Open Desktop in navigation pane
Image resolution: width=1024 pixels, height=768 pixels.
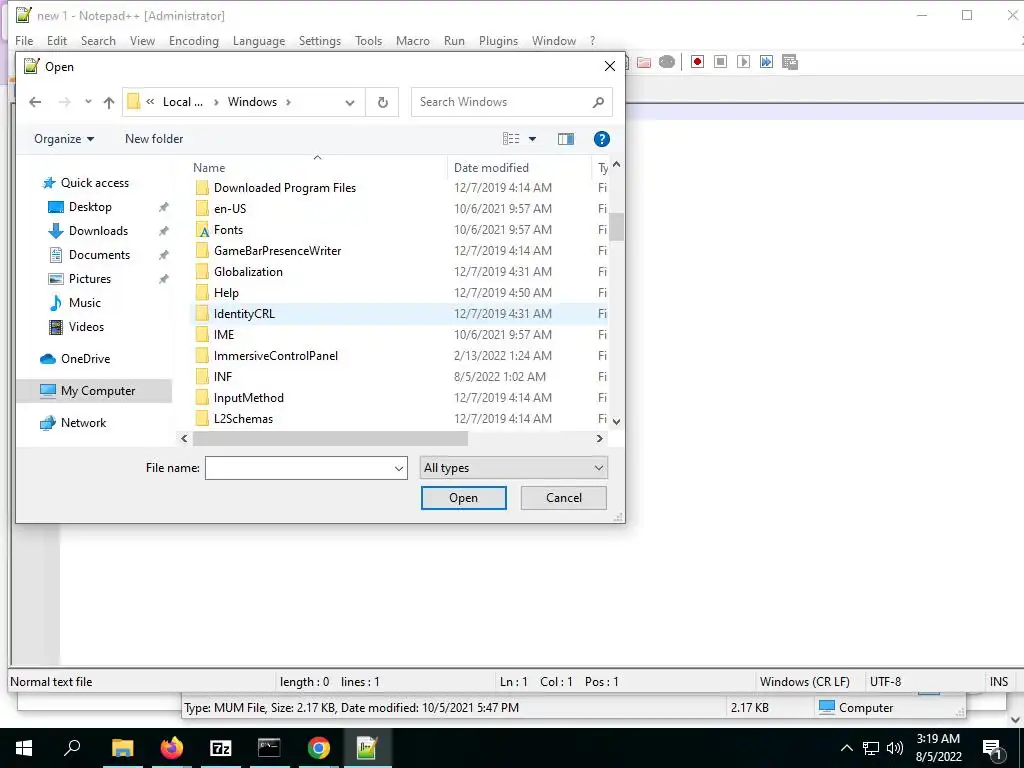point(90,207)
